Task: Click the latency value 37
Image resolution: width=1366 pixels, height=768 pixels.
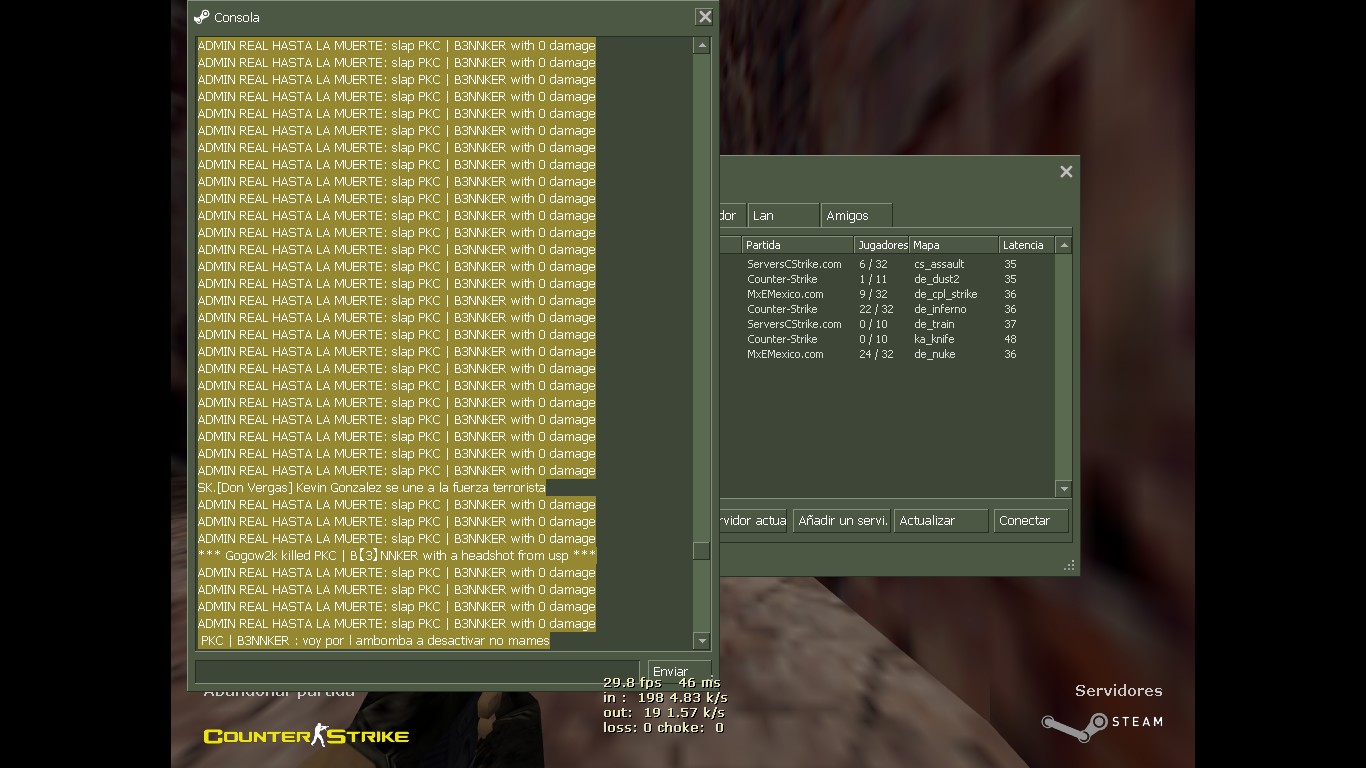Action: click(x=1010, y=325)
